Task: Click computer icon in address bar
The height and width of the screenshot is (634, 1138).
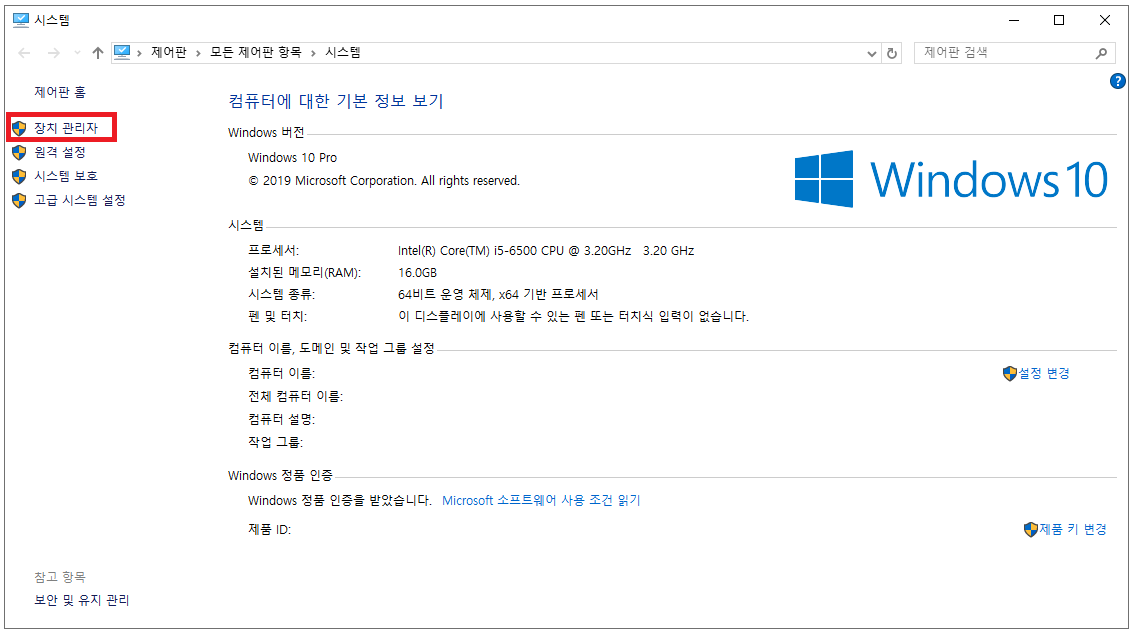Action: 122,52
